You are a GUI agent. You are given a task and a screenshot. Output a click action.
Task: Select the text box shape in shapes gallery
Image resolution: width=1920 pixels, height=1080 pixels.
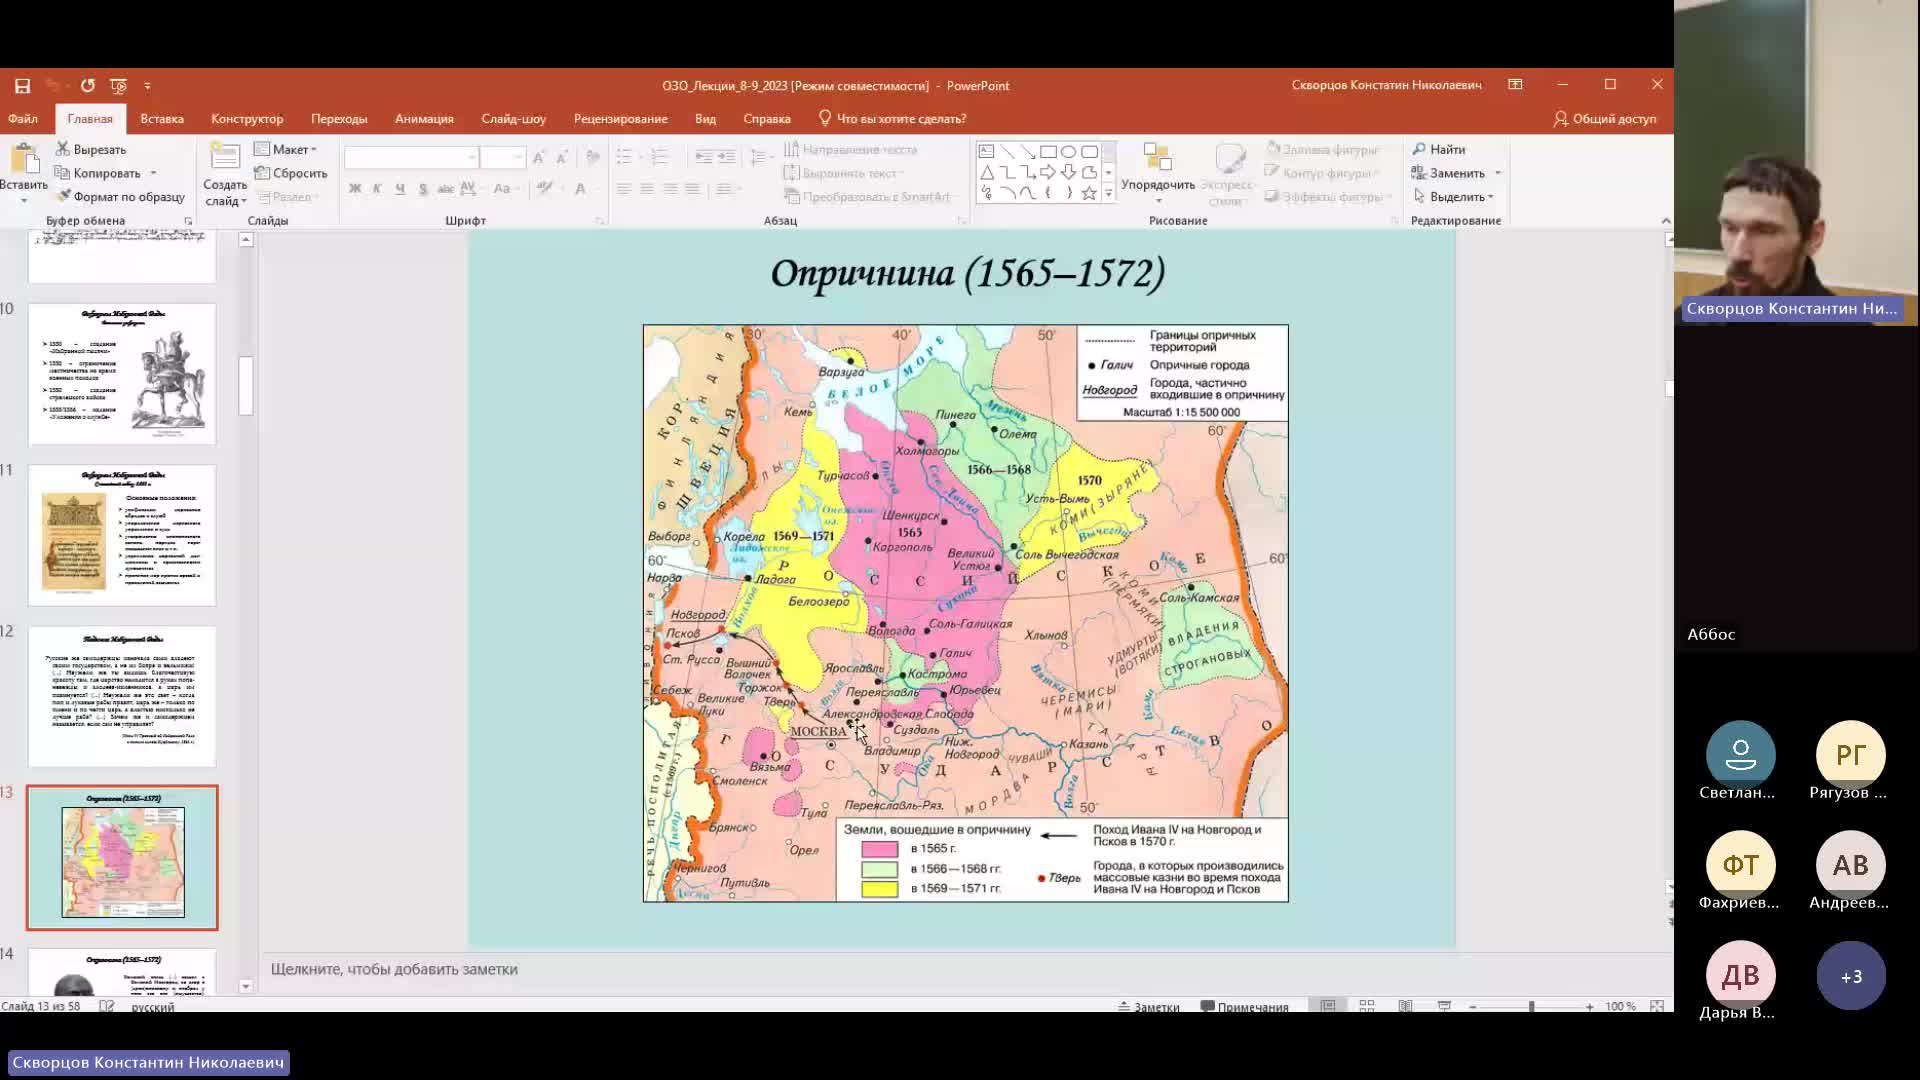pos(986,152)
